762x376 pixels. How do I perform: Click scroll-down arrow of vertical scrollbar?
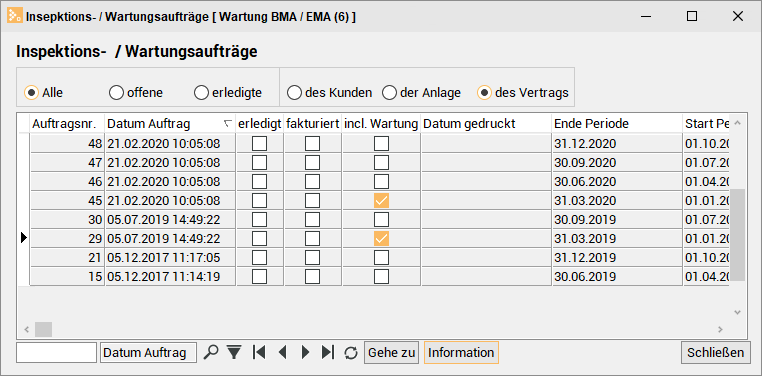pyautogui.click(x=737, y=312)
